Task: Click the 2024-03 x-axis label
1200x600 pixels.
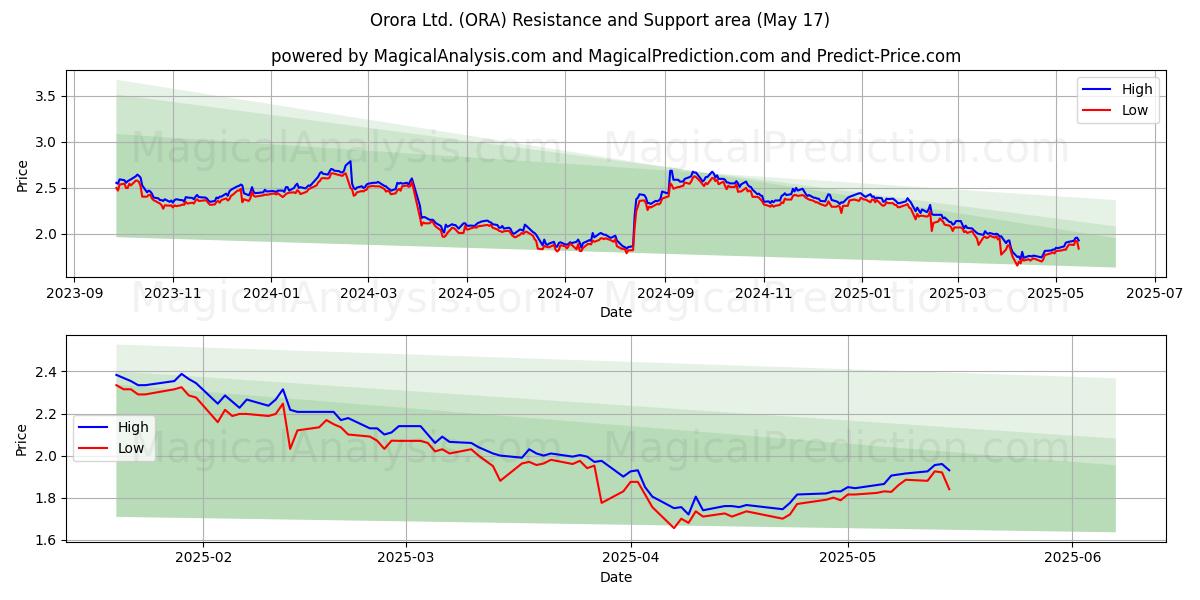Action: [368, 294]
